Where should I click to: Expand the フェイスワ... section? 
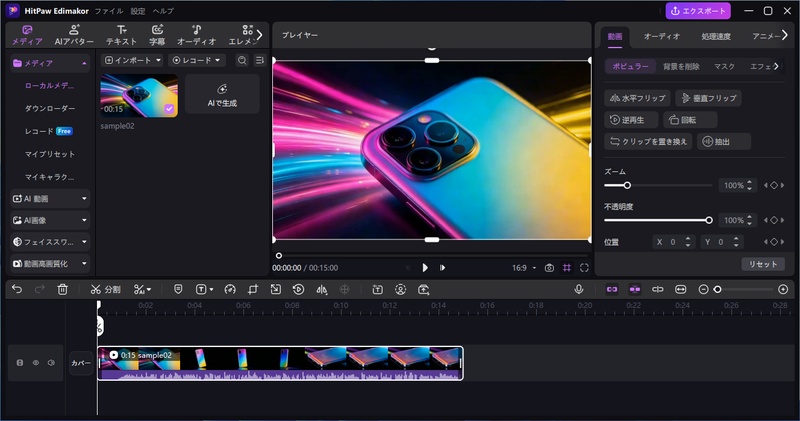[x=50, y=242]
